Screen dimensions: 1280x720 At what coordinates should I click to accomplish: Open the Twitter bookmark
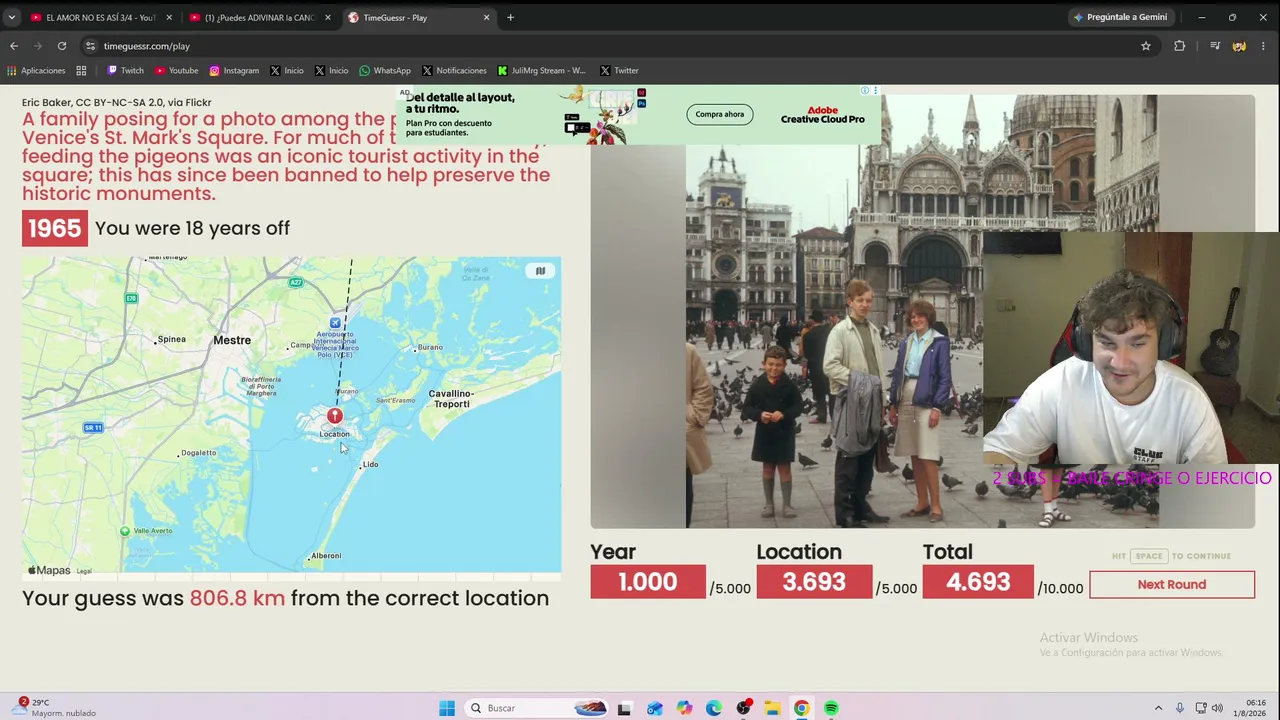(x=619, y=71)
